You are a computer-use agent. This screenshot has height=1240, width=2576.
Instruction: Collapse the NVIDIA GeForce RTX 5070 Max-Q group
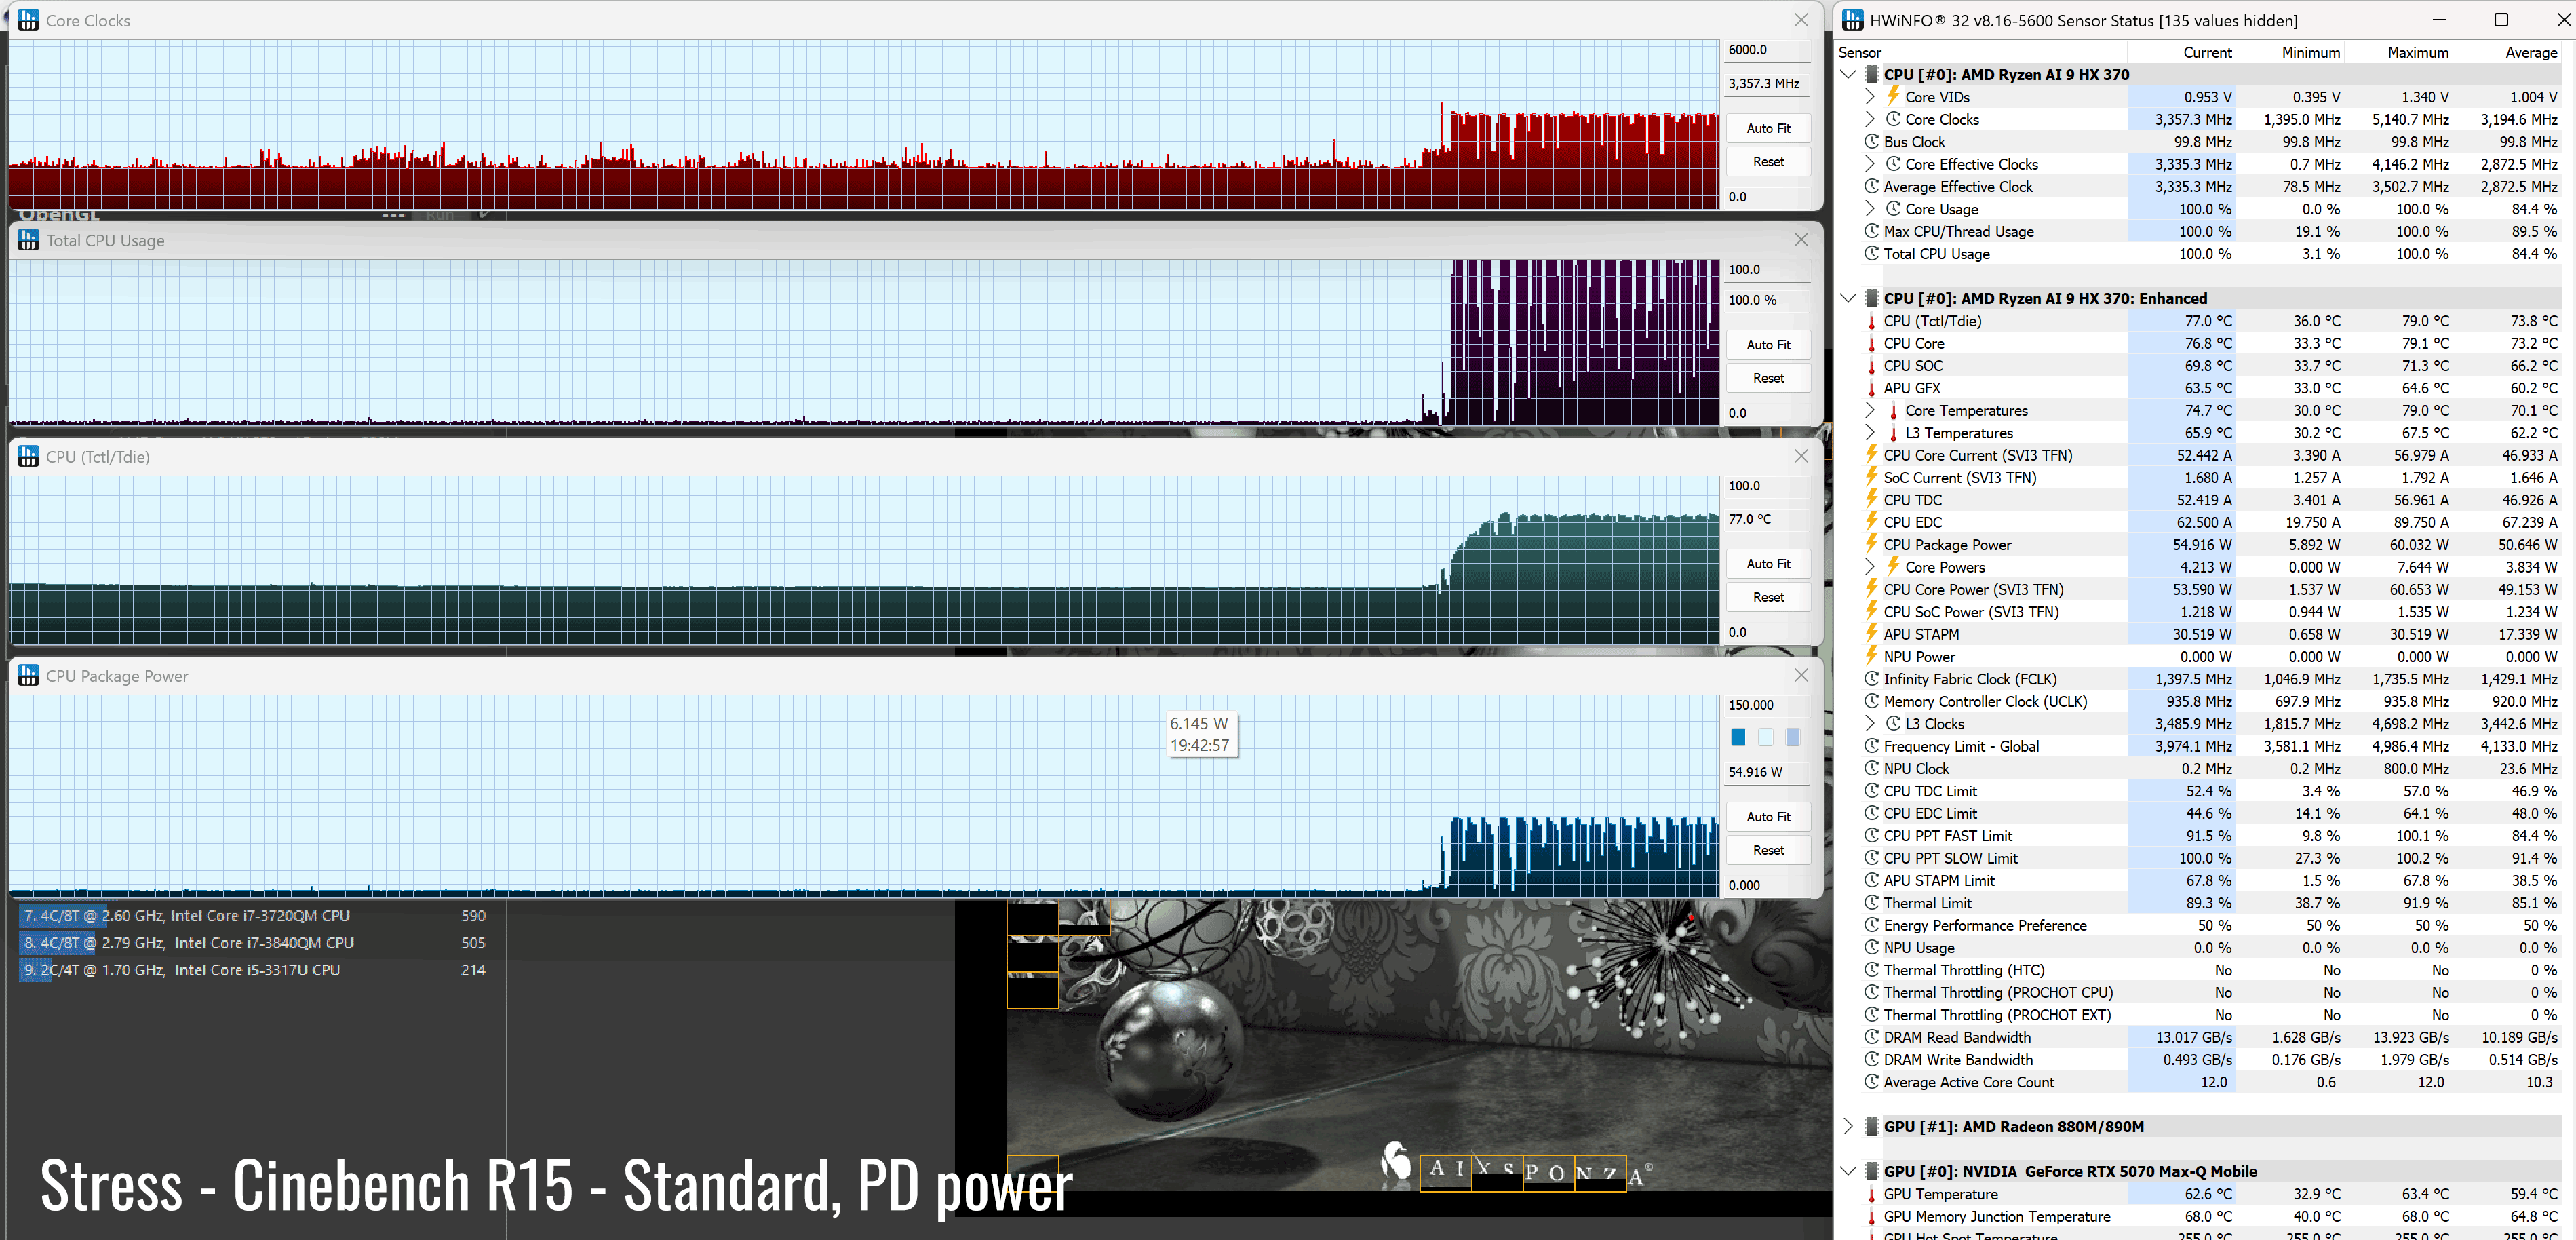click(1848, 1171)
